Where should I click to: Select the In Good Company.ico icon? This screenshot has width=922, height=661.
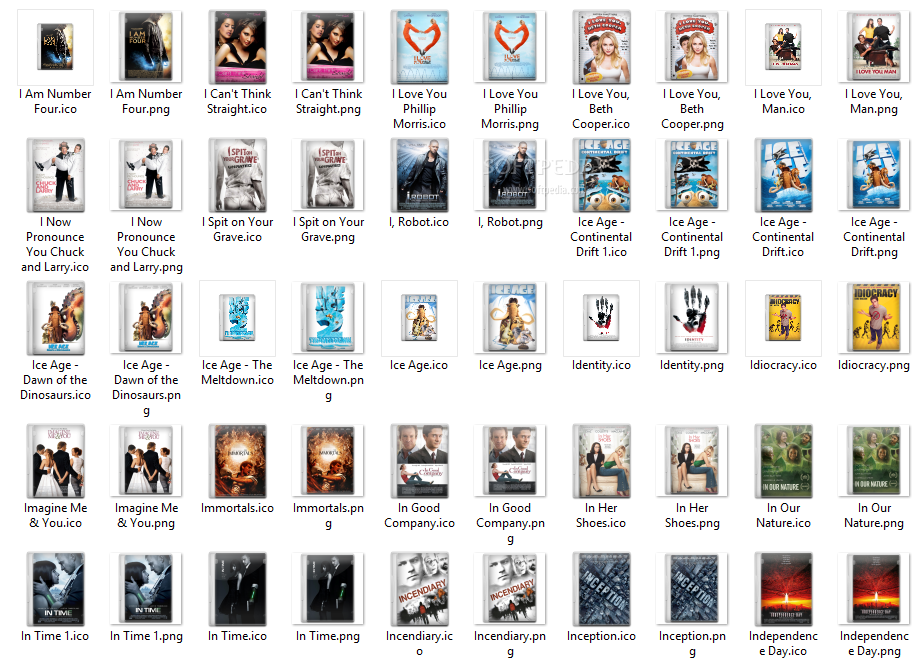420,461
